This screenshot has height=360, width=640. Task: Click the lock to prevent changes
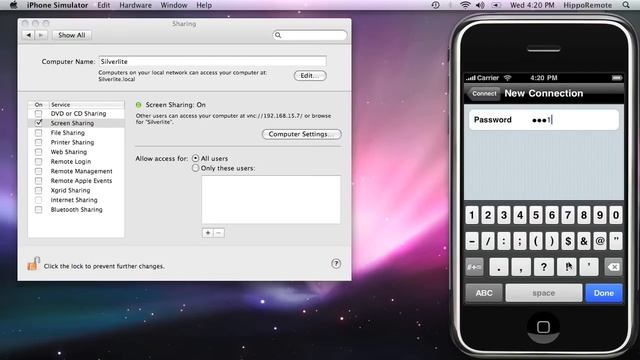click(33, 264)
